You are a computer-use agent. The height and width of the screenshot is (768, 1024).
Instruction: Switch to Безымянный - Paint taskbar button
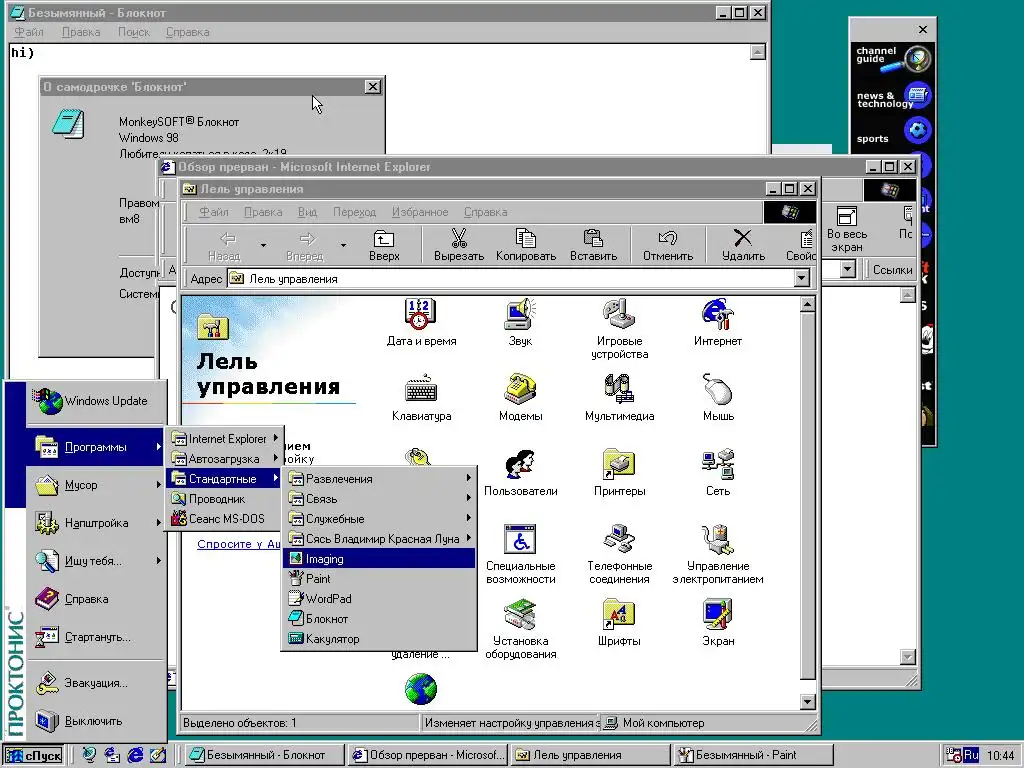pyautogui.click(x=754, y=756)
